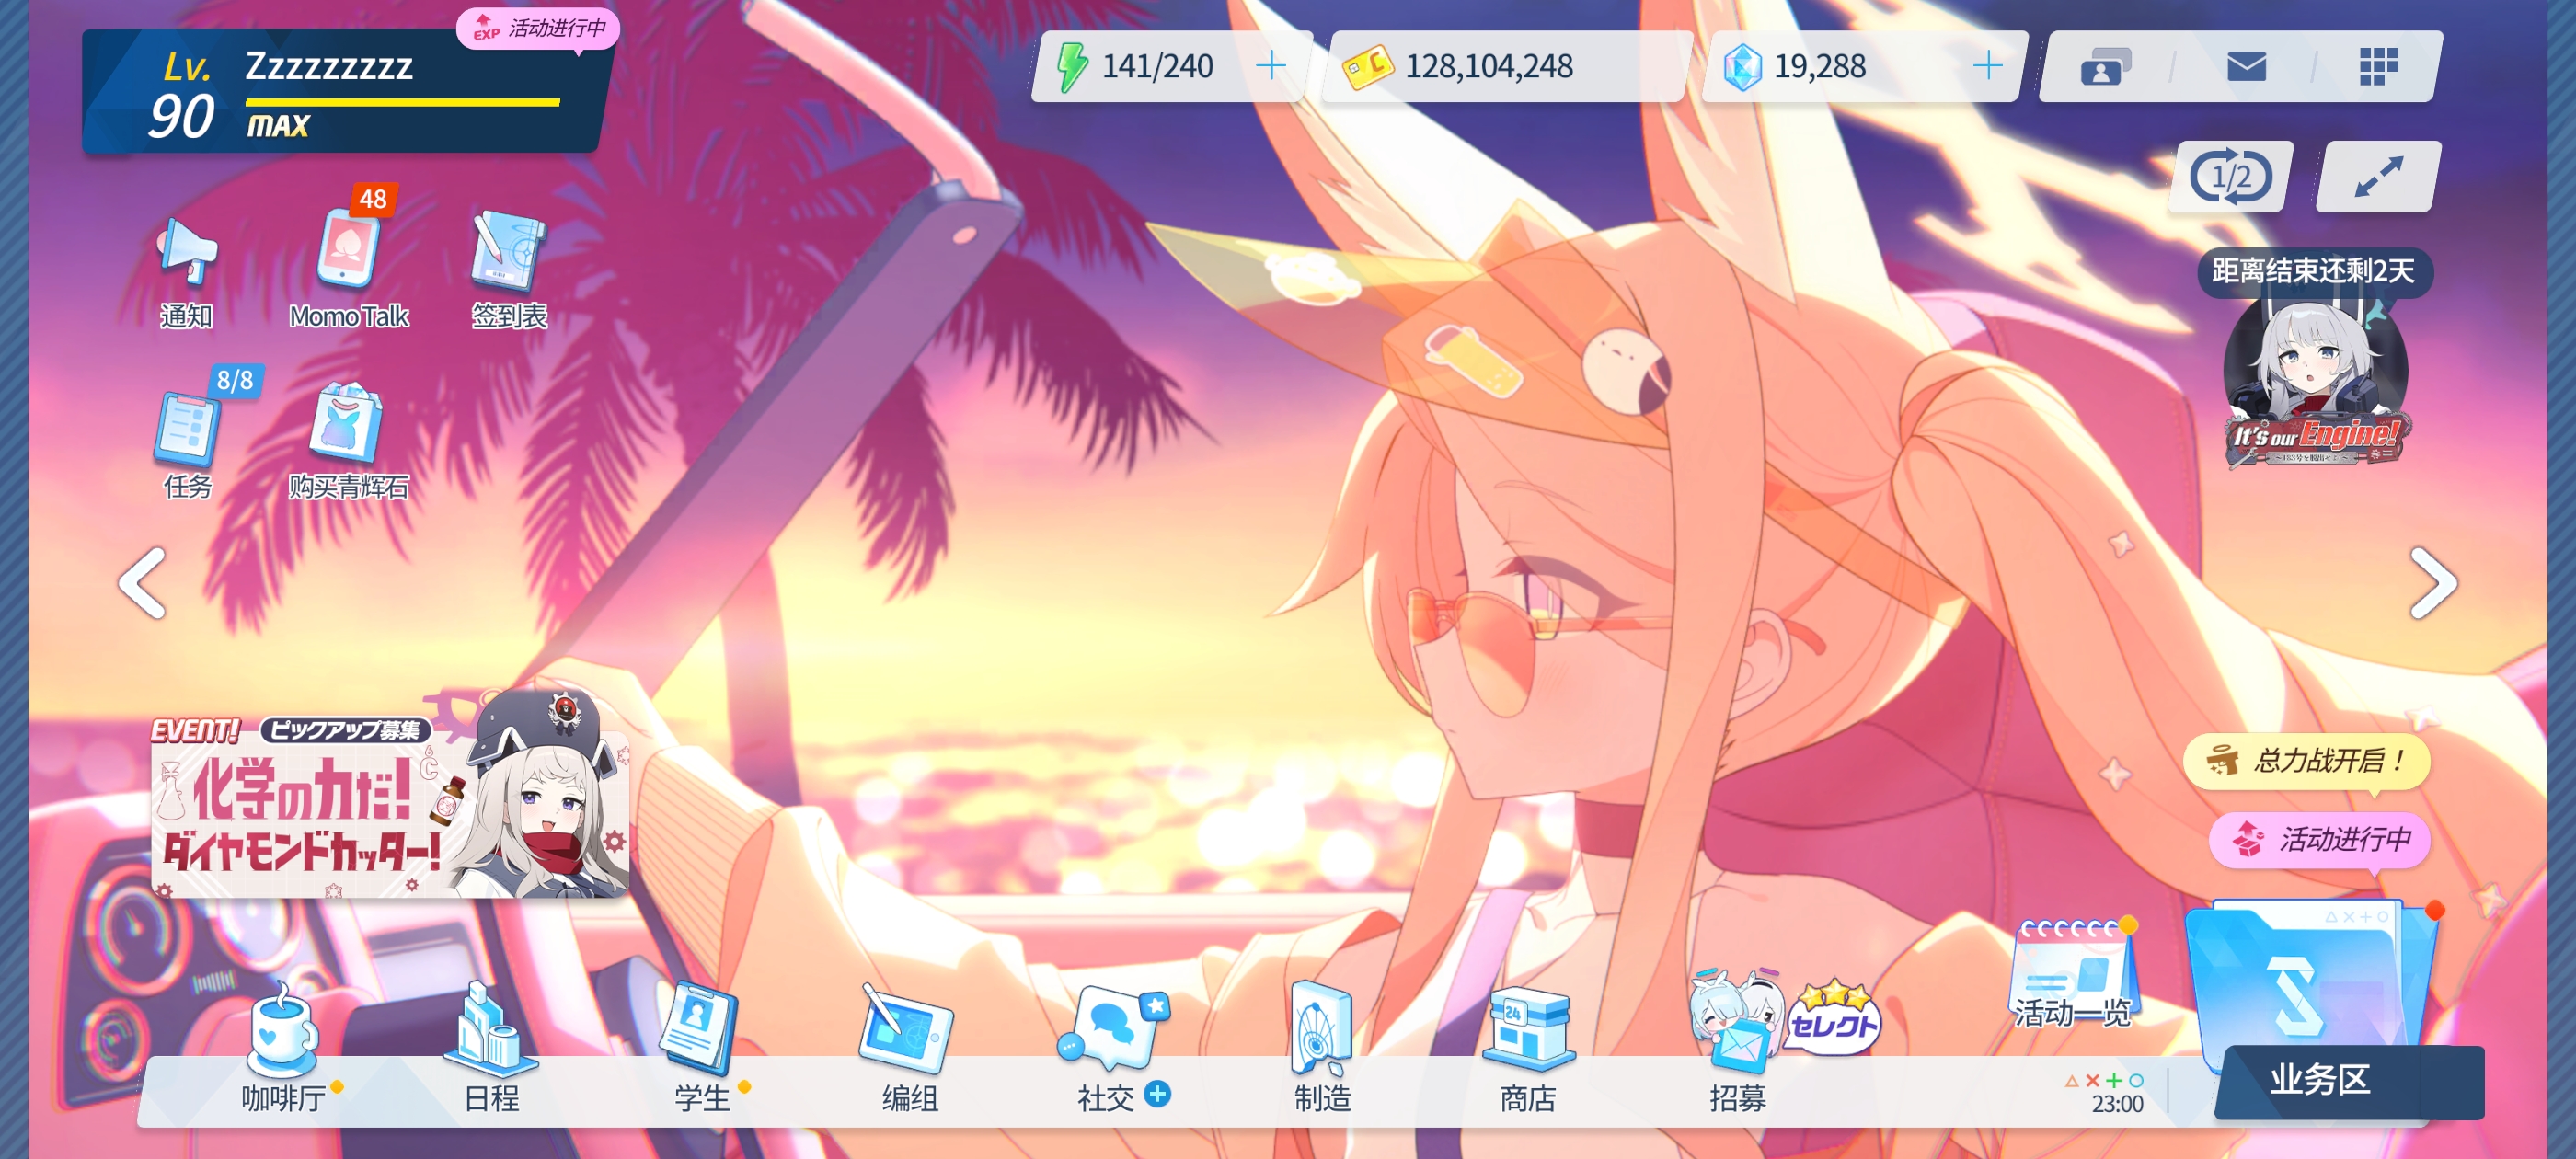Show next banner with right arrow
2576x1159 pixels.
point(2433,583)
